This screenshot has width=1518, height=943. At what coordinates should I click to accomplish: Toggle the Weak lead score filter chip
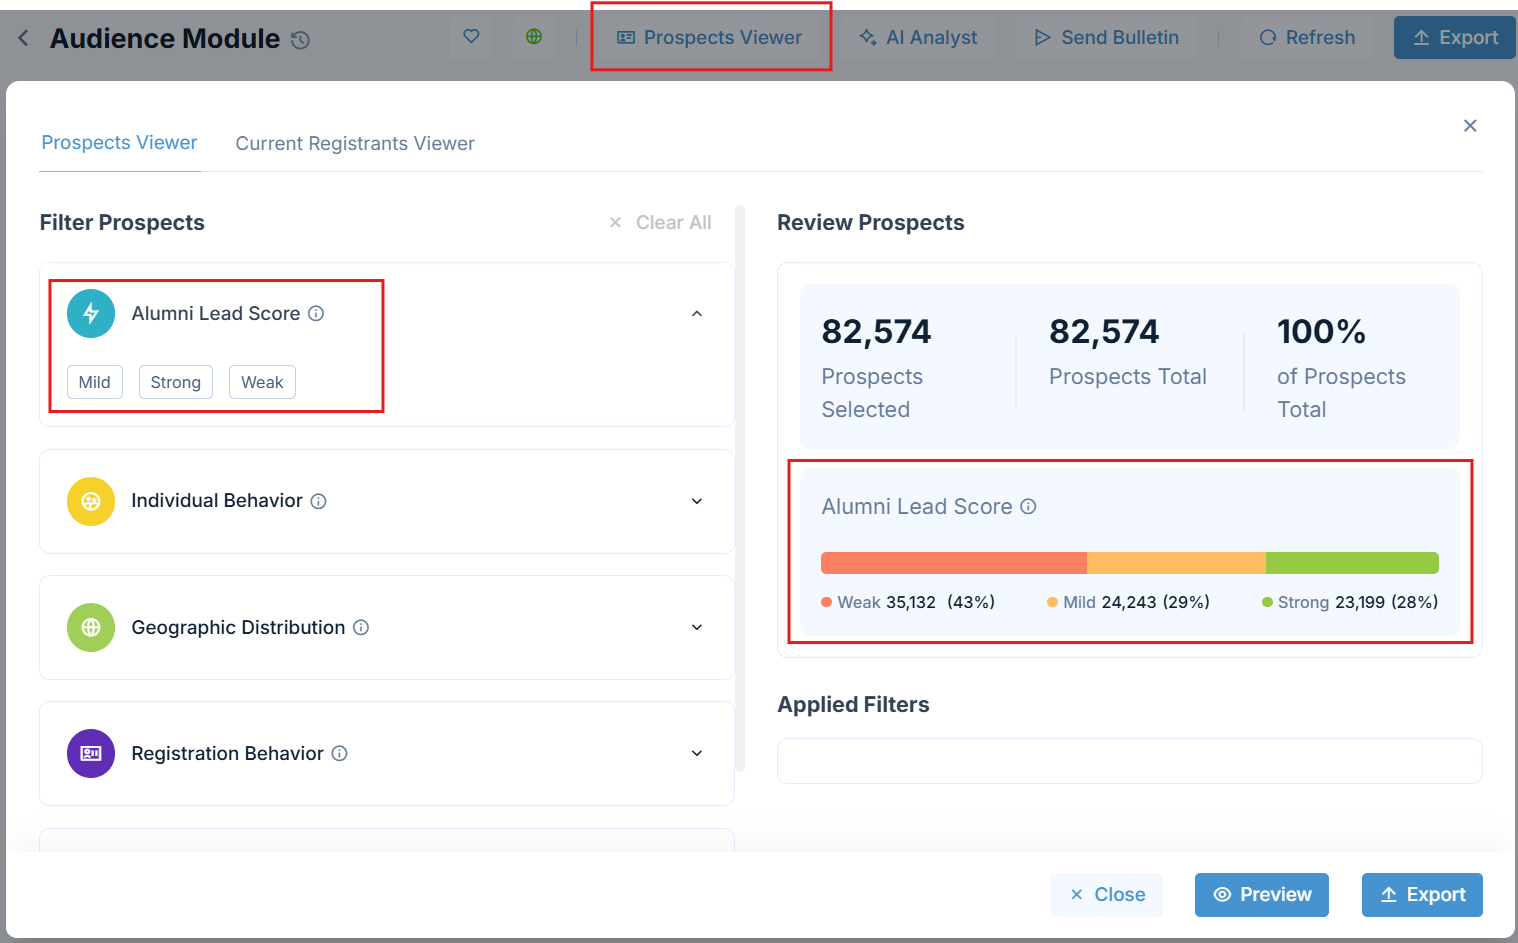coord(262,382)
